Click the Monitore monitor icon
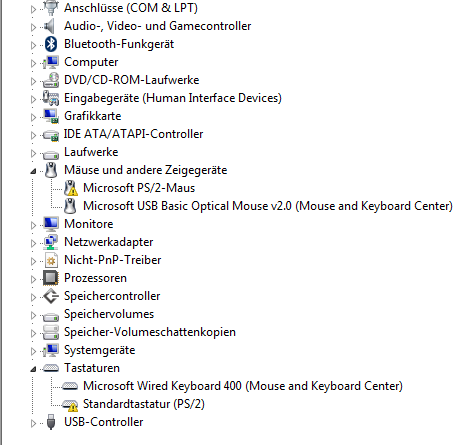This screenshot has width=466, height=445. [x=51, y=224]
